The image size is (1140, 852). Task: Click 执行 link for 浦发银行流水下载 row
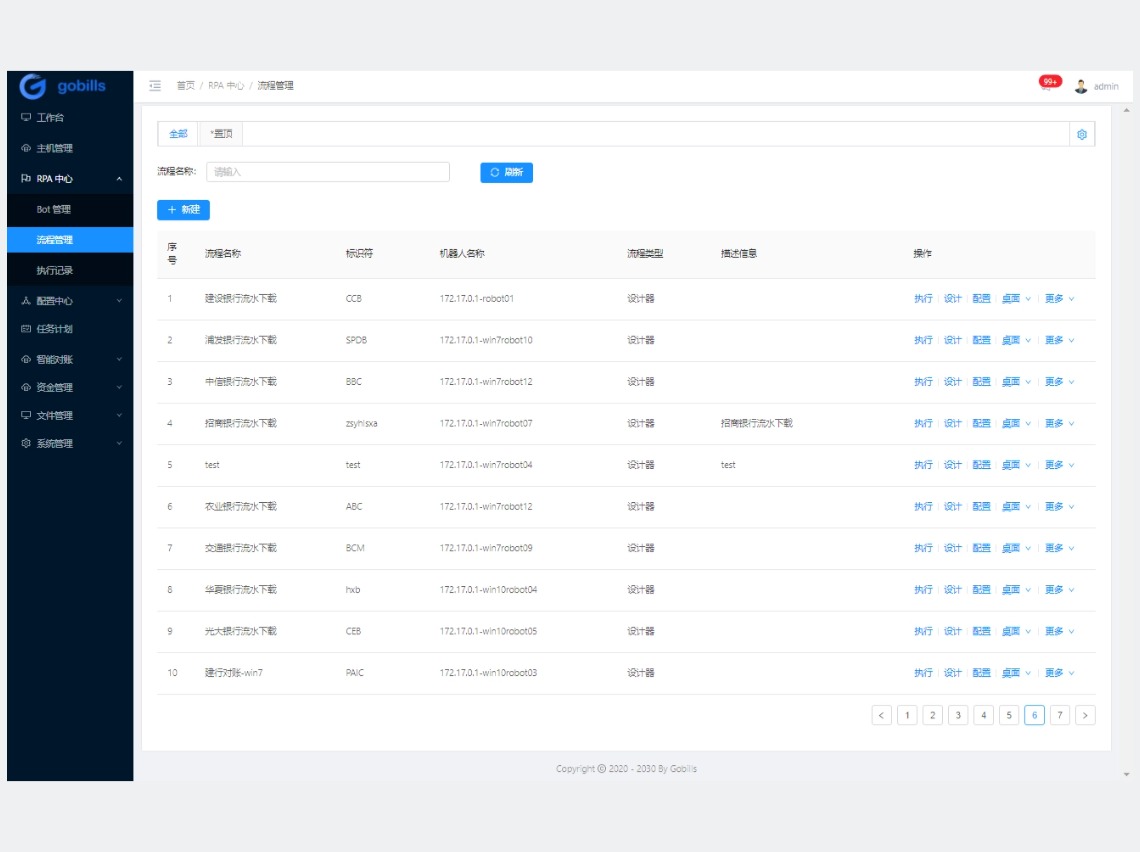coord(922,341)
